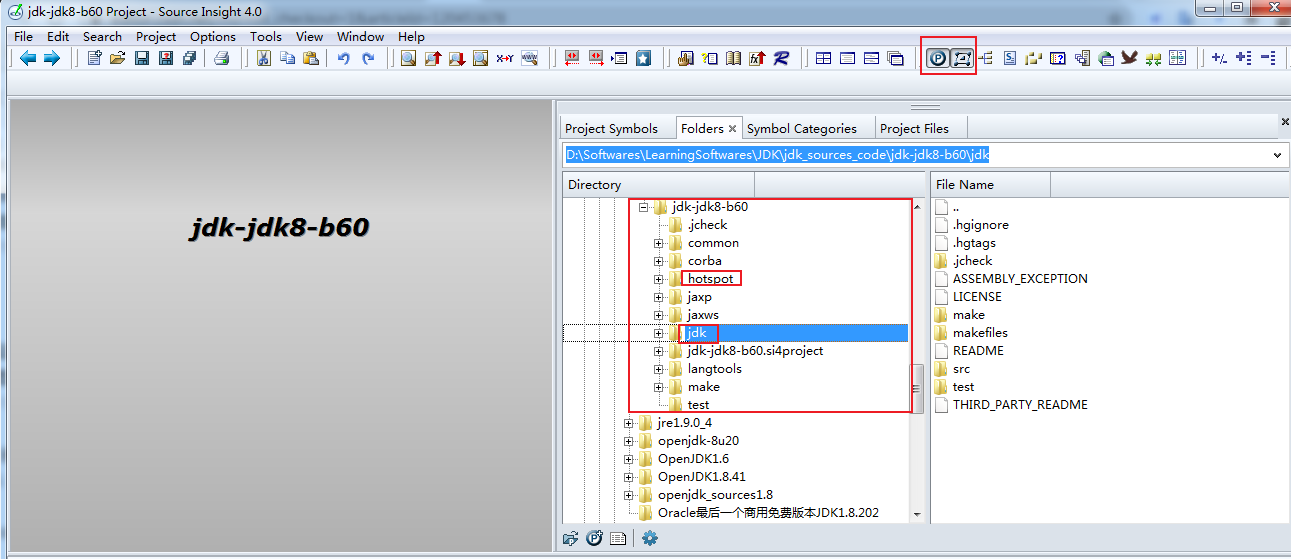Screen dimensions: 1291x559
Task: Click the Replace X→Y icon
Action: [506, 58]
